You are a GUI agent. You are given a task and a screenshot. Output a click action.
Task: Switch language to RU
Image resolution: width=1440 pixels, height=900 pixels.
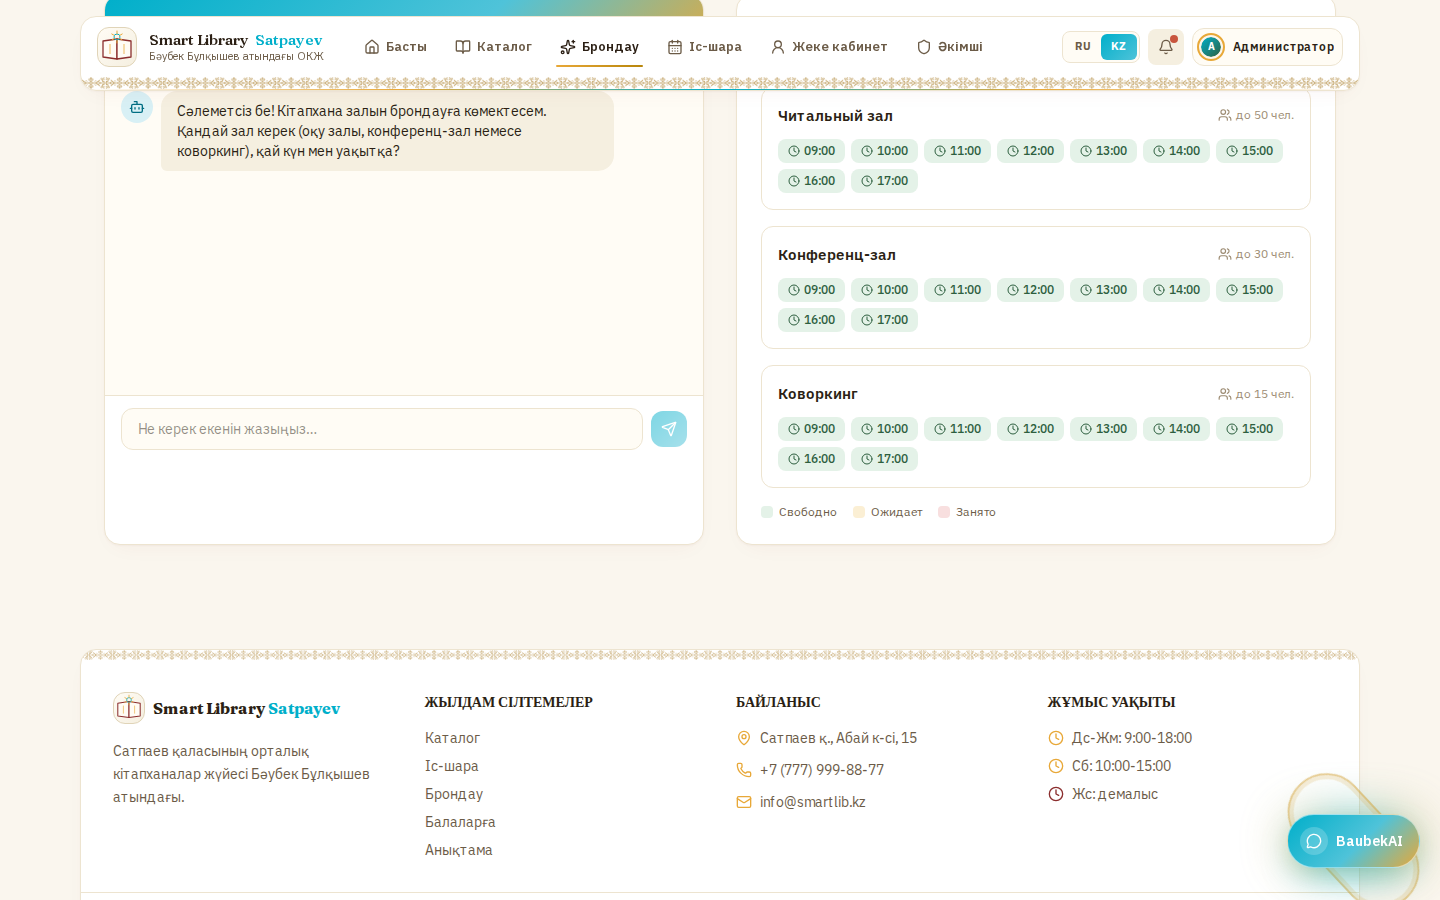[1083, 47]
